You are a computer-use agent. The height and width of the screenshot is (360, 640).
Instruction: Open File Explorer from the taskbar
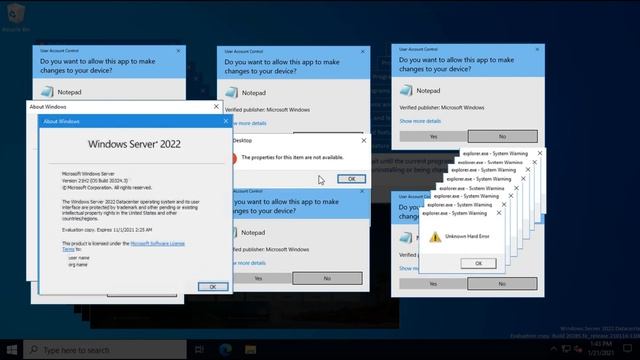(251, 350)
